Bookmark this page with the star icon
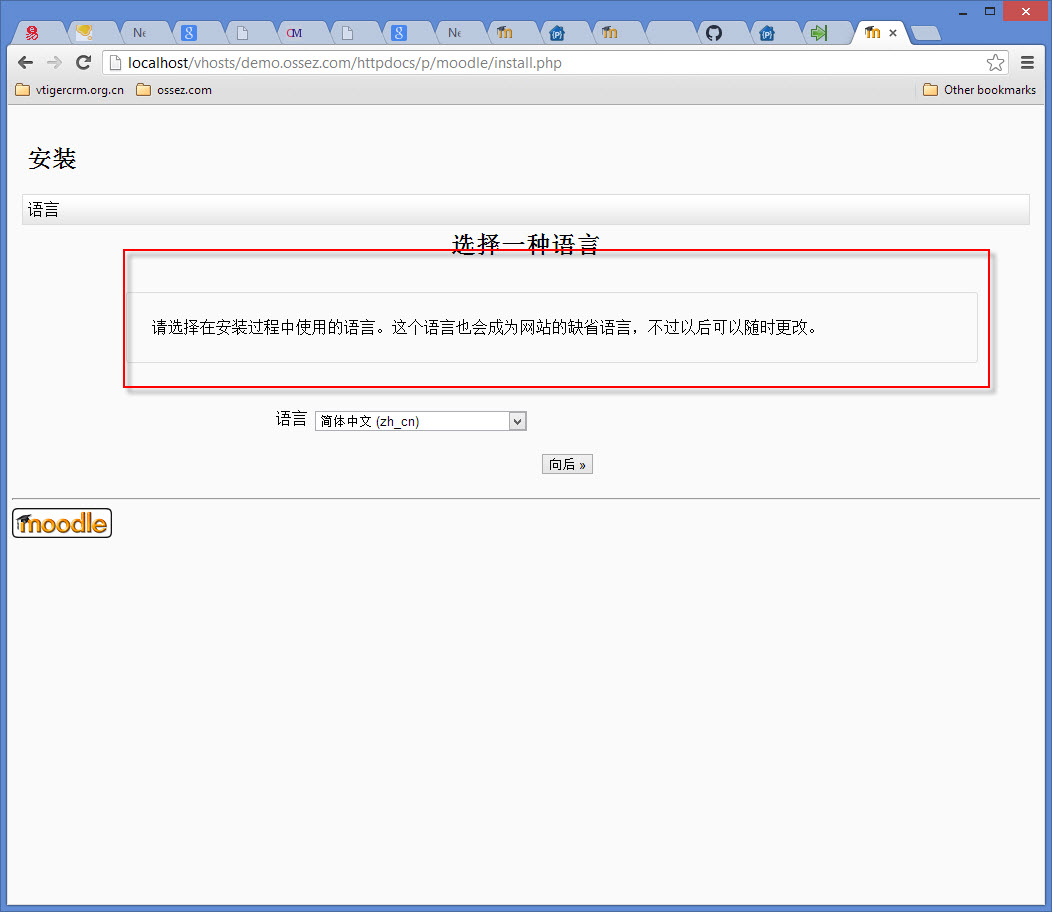 (995, 63)
